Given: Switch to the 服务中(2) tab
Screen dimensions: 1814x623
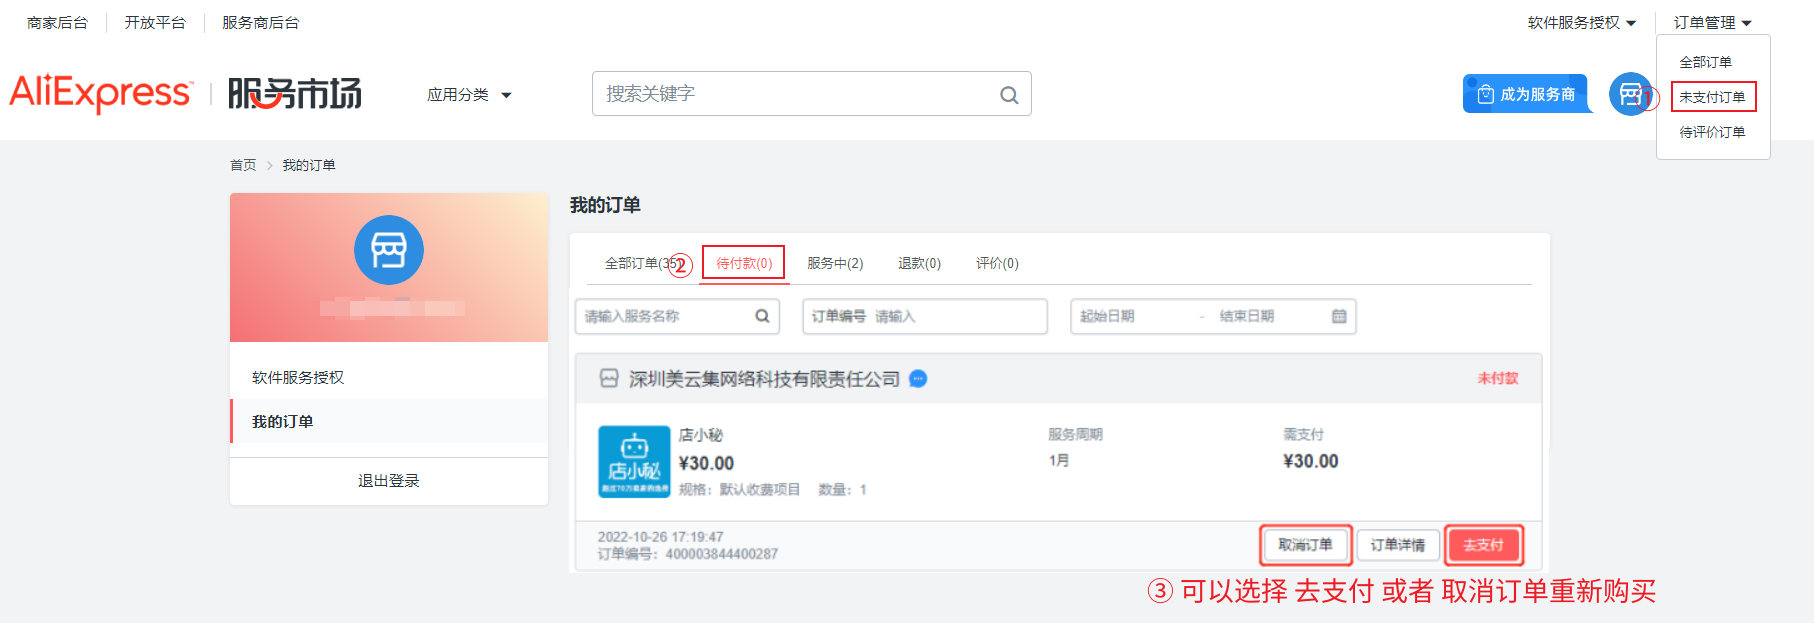Looking at the screenshot, I should (835, 263).
